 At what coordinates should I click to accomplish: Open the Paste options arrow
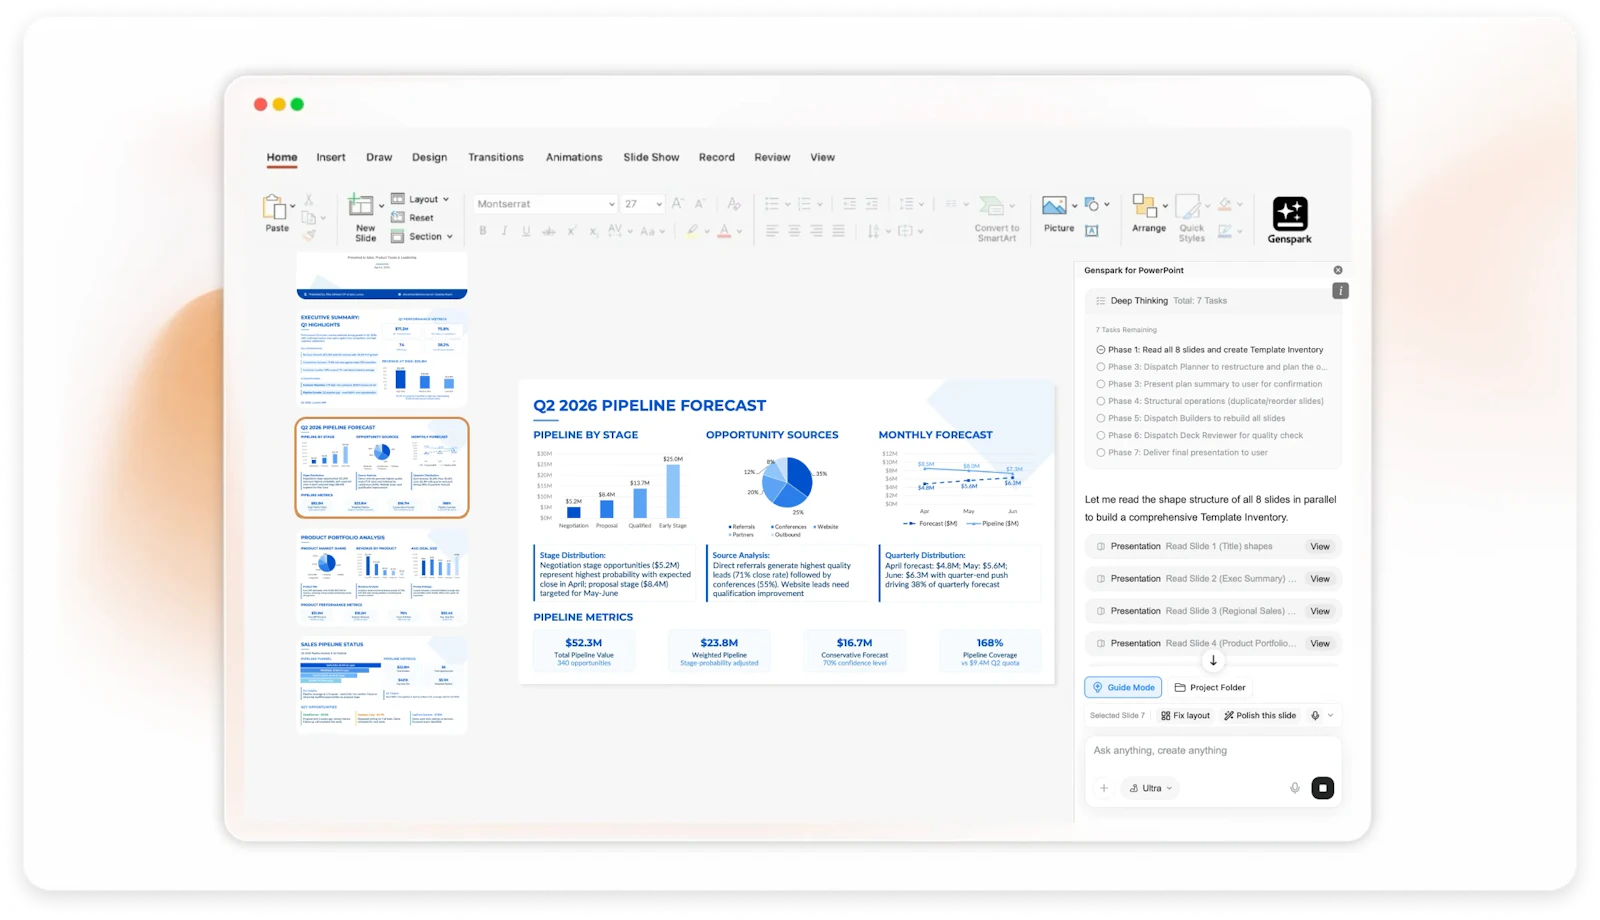292,207
